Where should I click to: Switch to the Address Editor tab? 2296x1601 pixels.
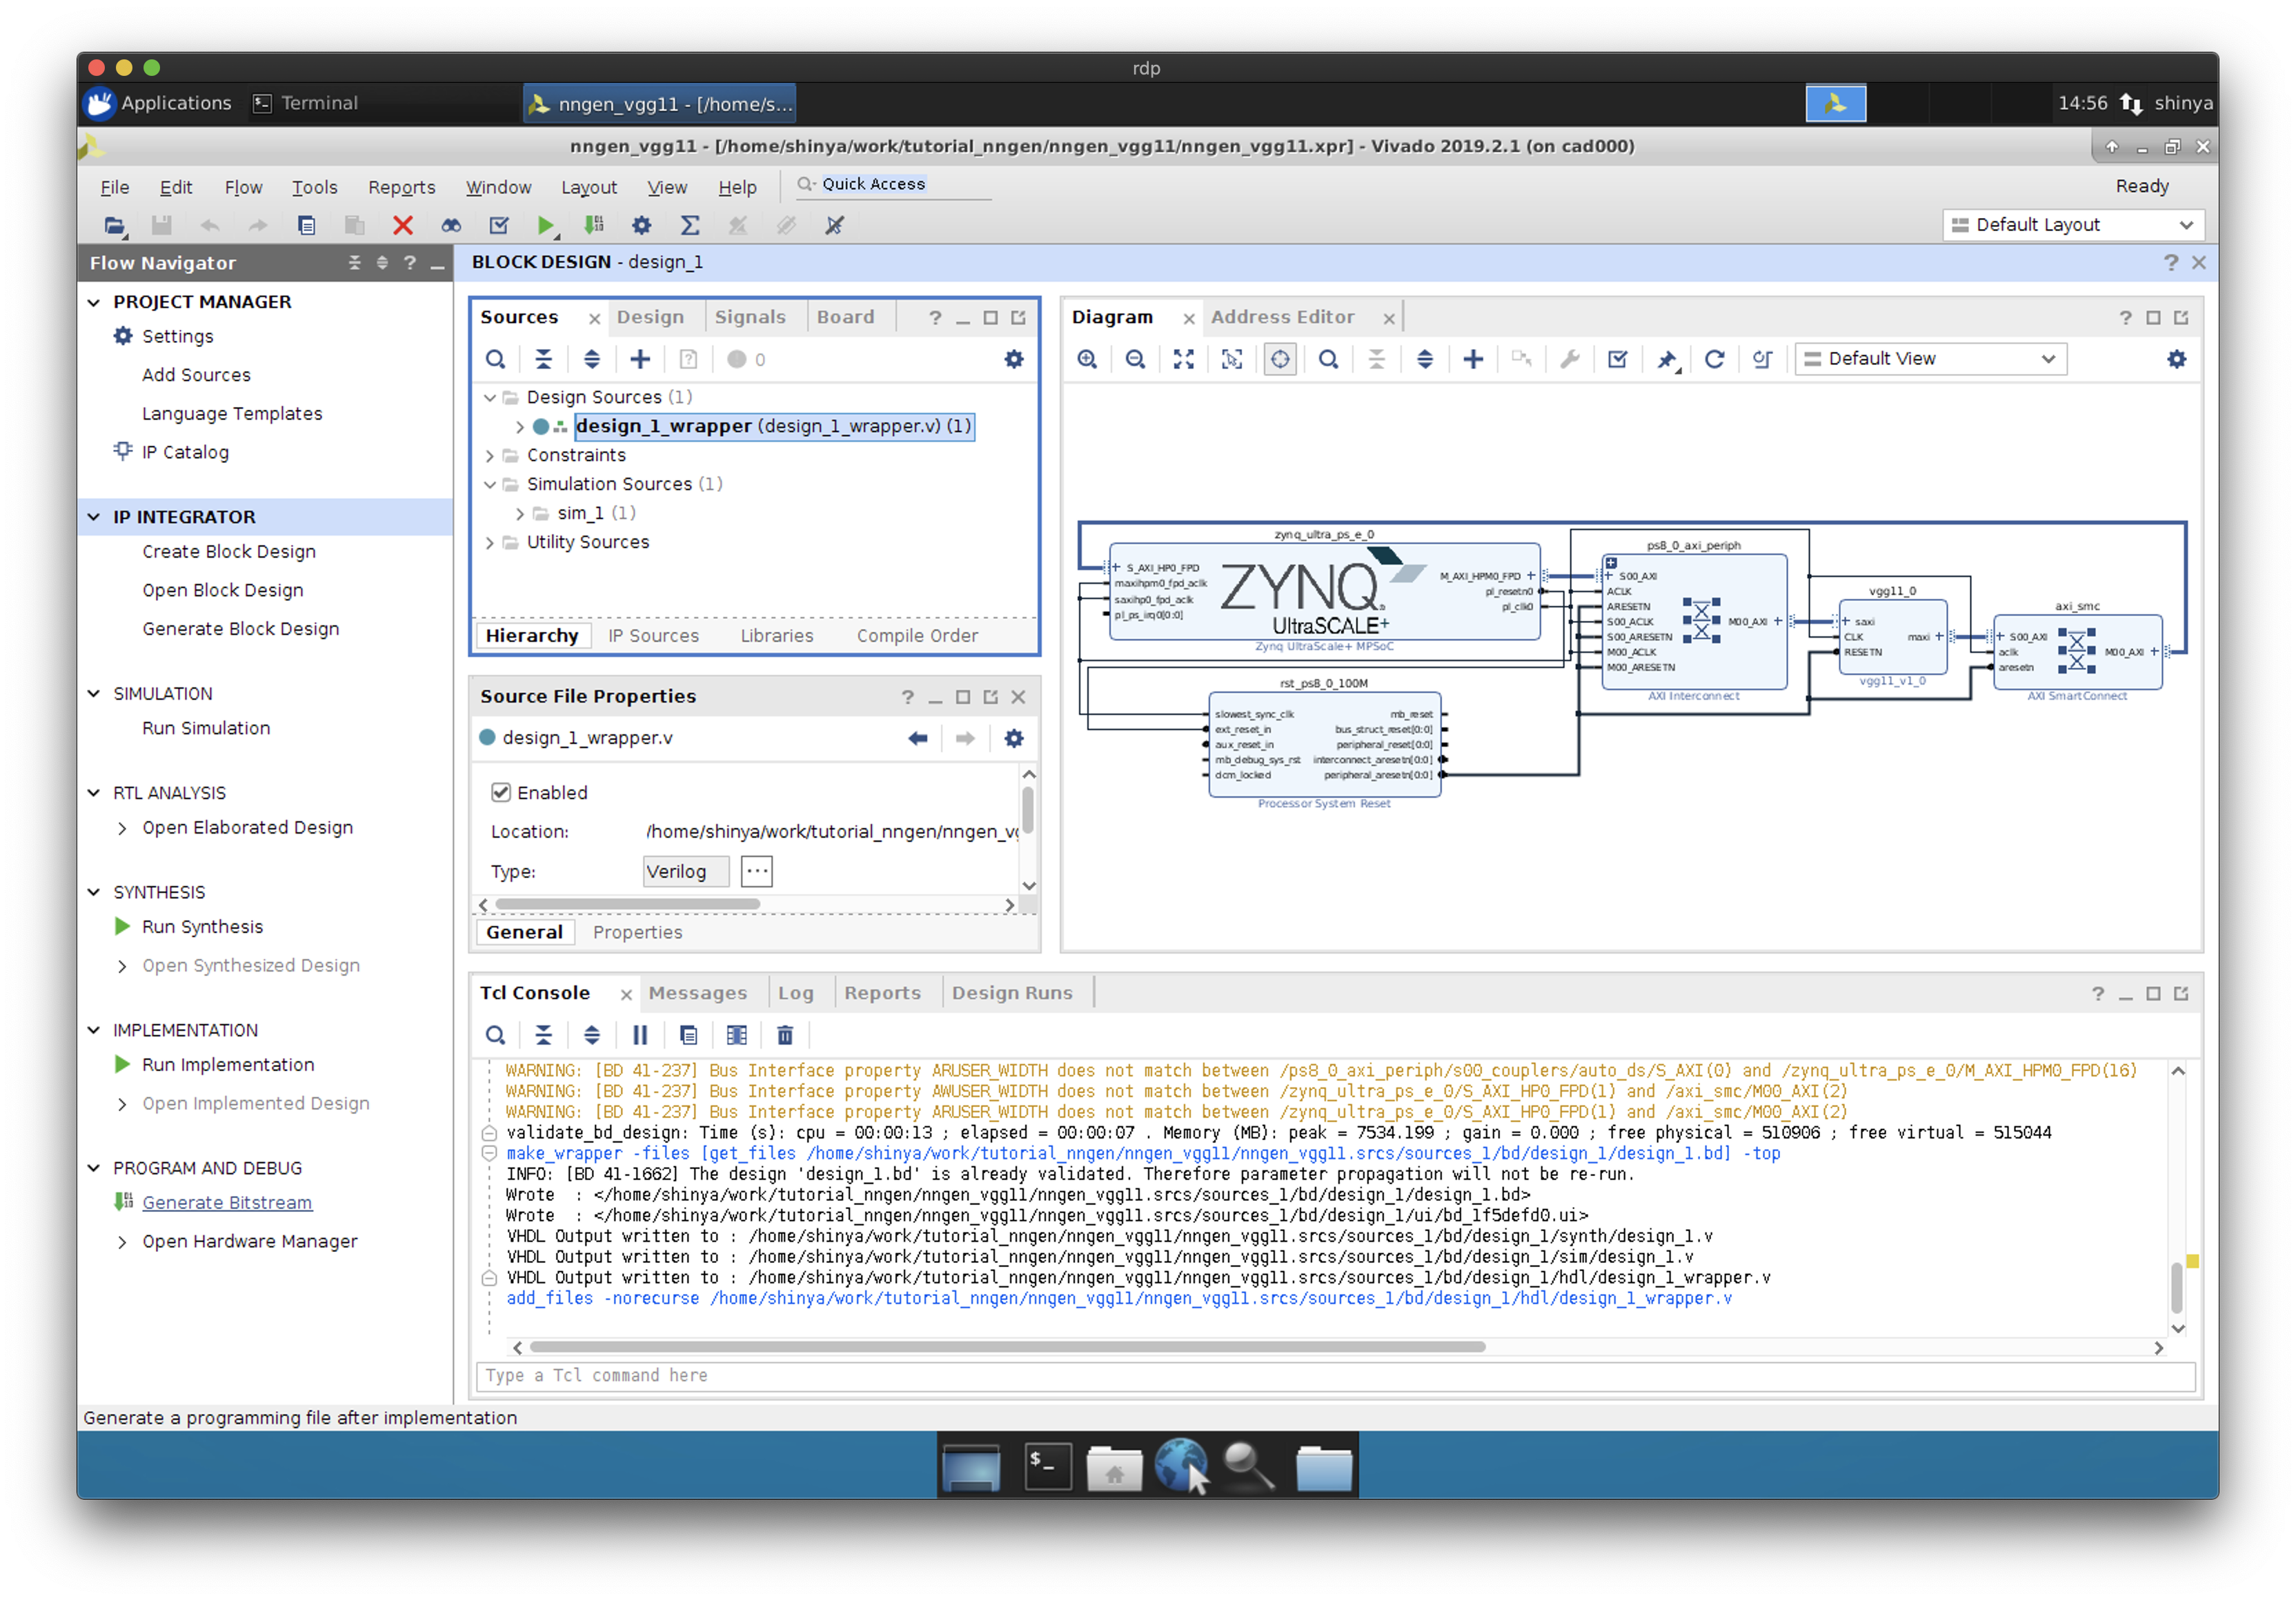point(1282,317)
